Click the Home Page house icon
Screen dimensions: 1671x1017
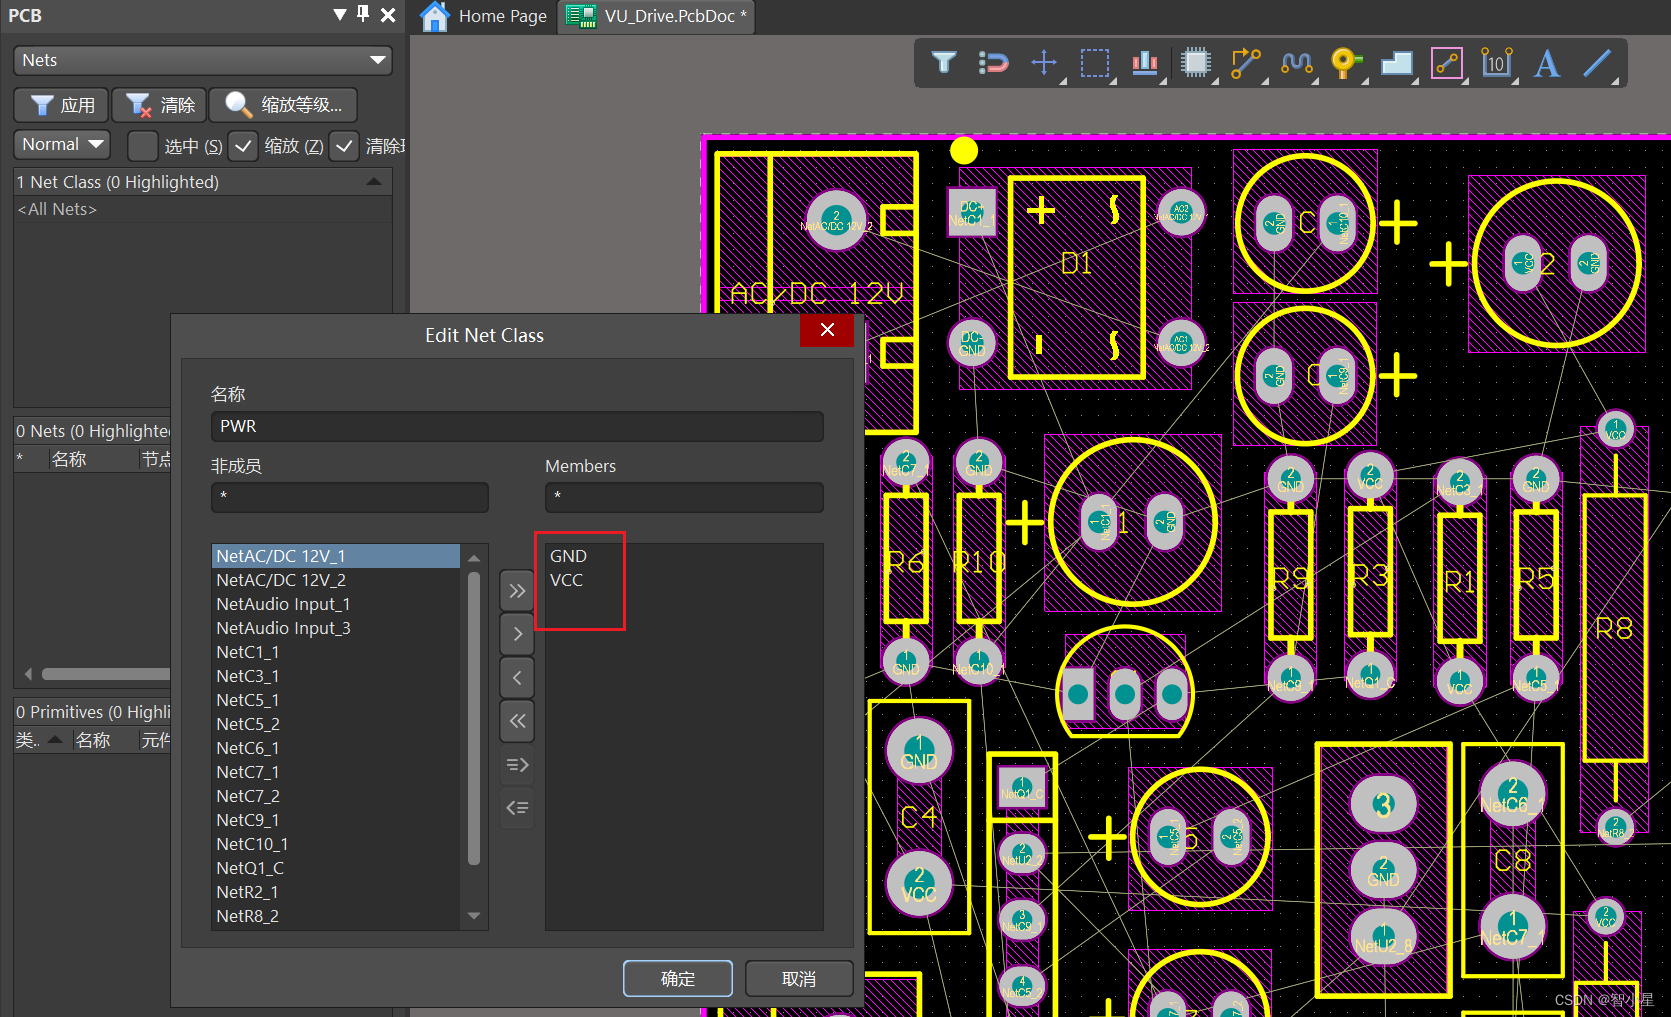click(434, 16)
